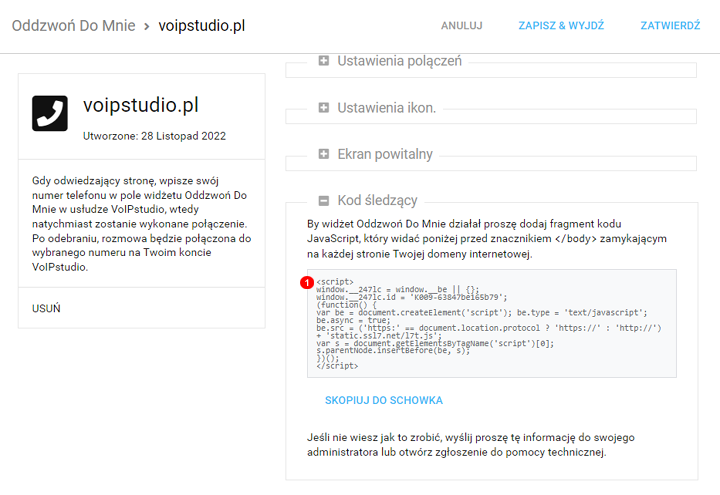720x495 pixels.
Task: Click the breadcrumb chevron arrow separator
Action: pyautogui.click(x=146, y=25)
